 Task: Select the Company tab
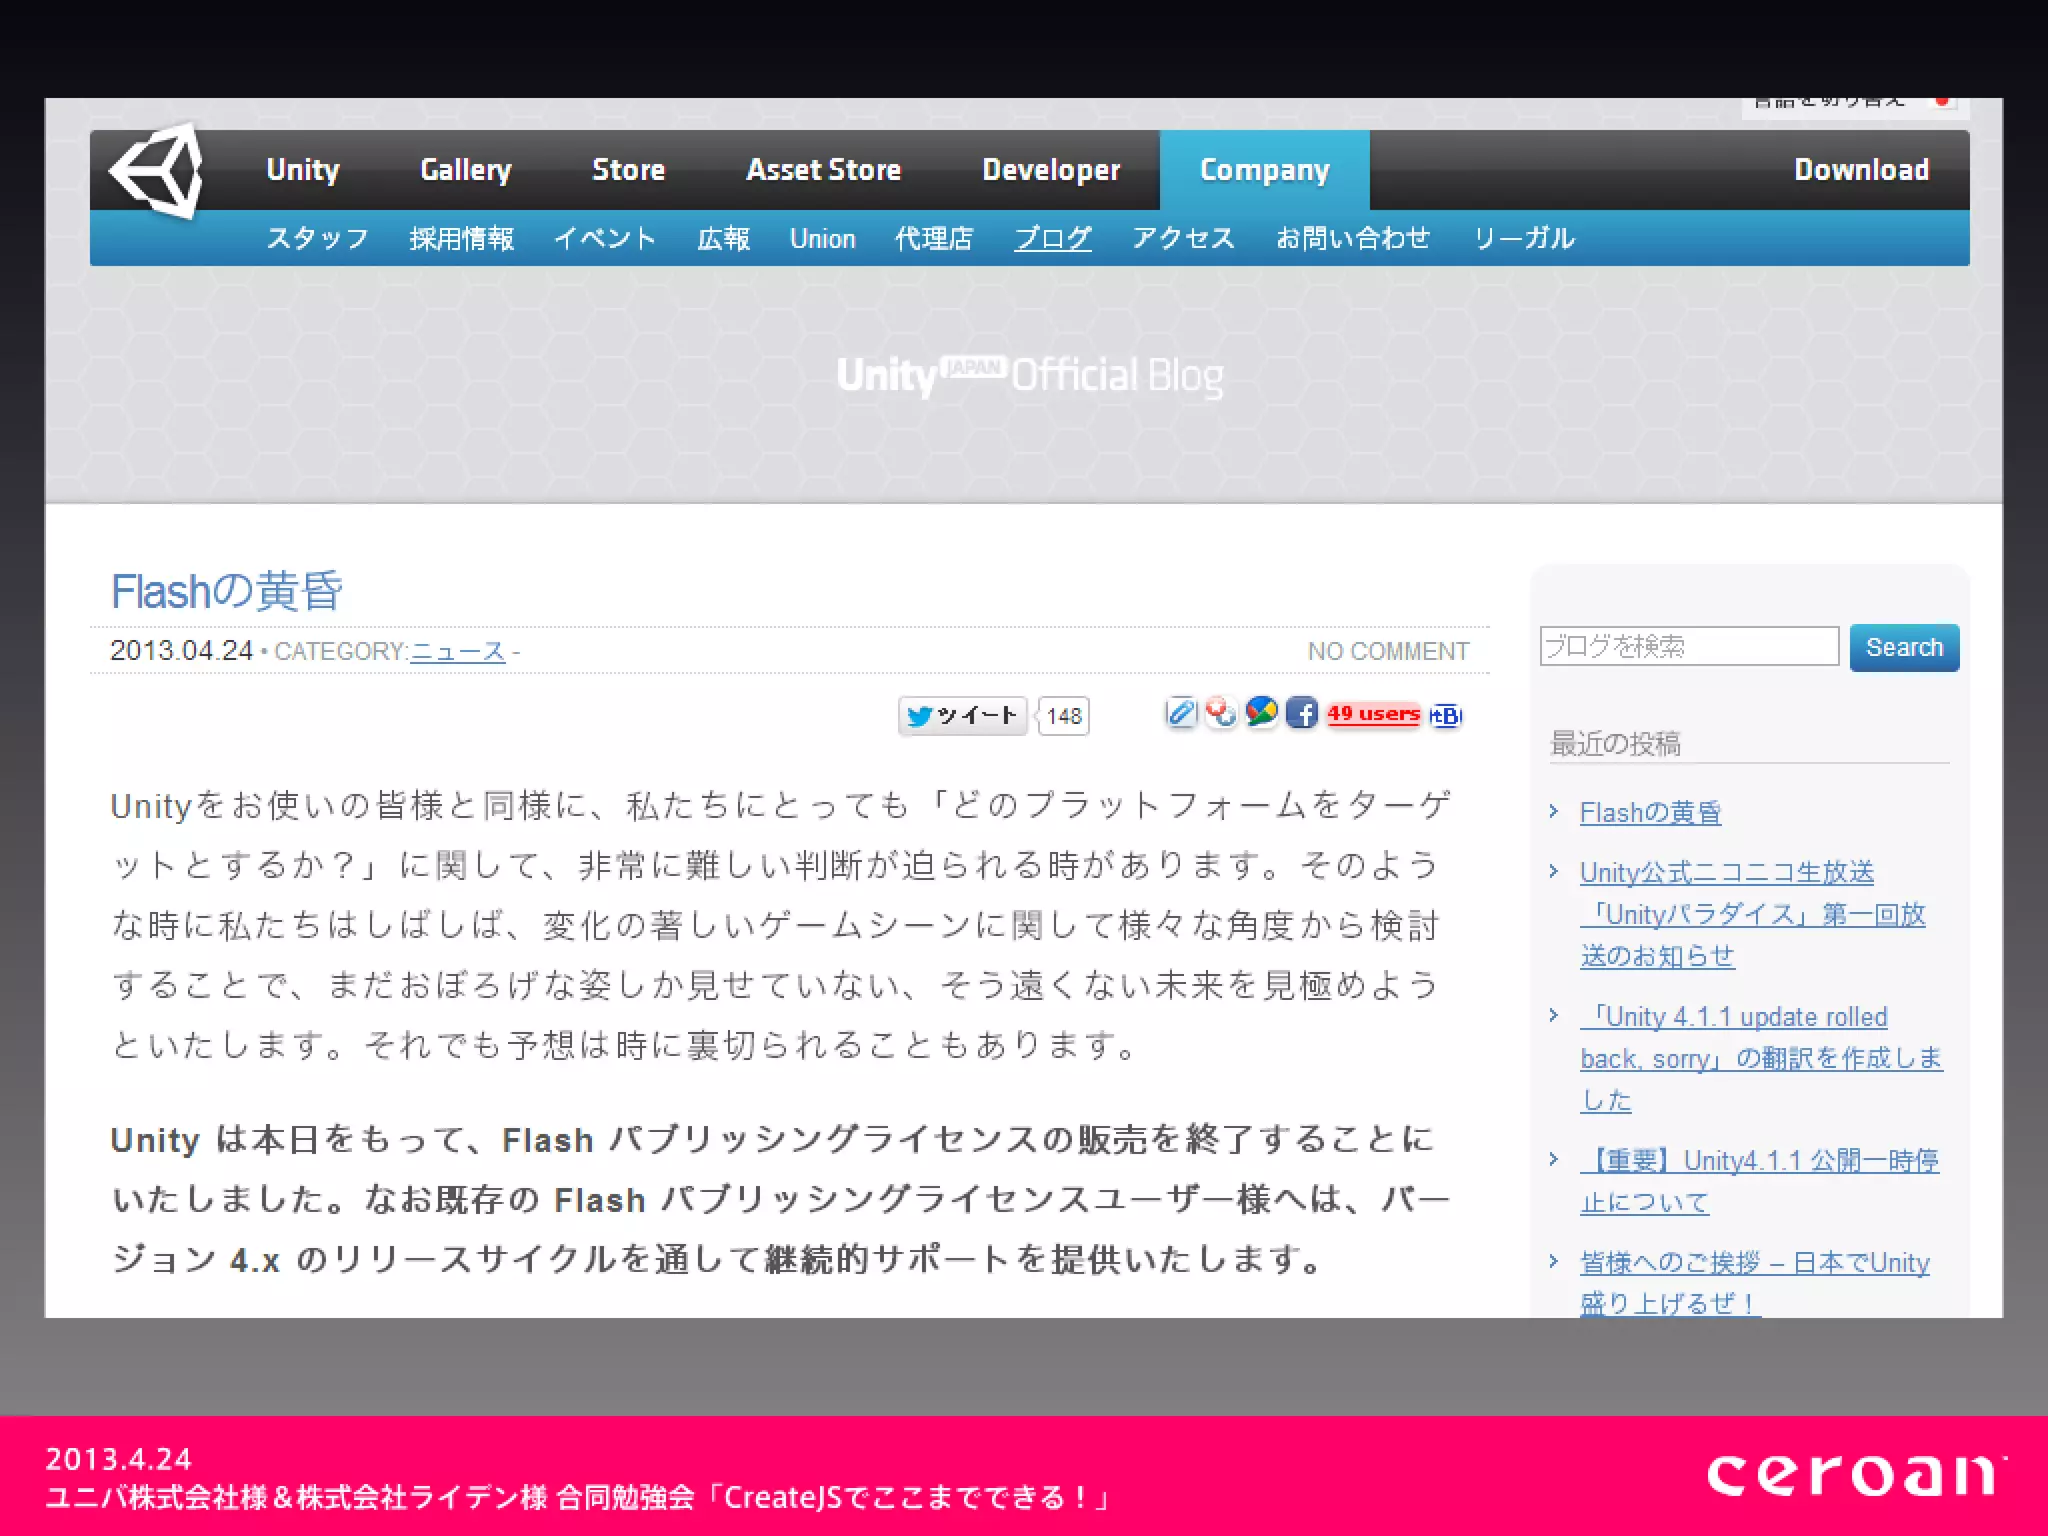tap(1265, 170)
